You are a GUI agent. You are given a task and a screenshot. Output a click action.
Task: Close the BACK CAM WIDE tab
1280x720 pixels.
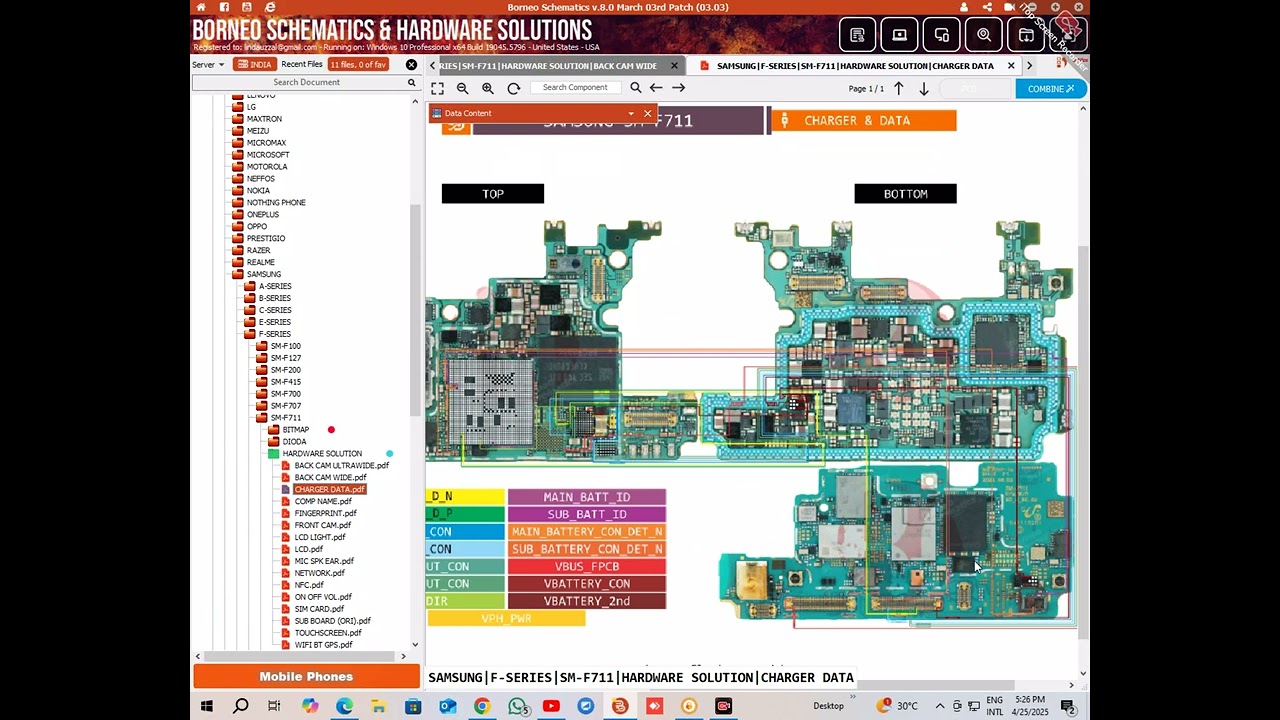pos(674,66)
